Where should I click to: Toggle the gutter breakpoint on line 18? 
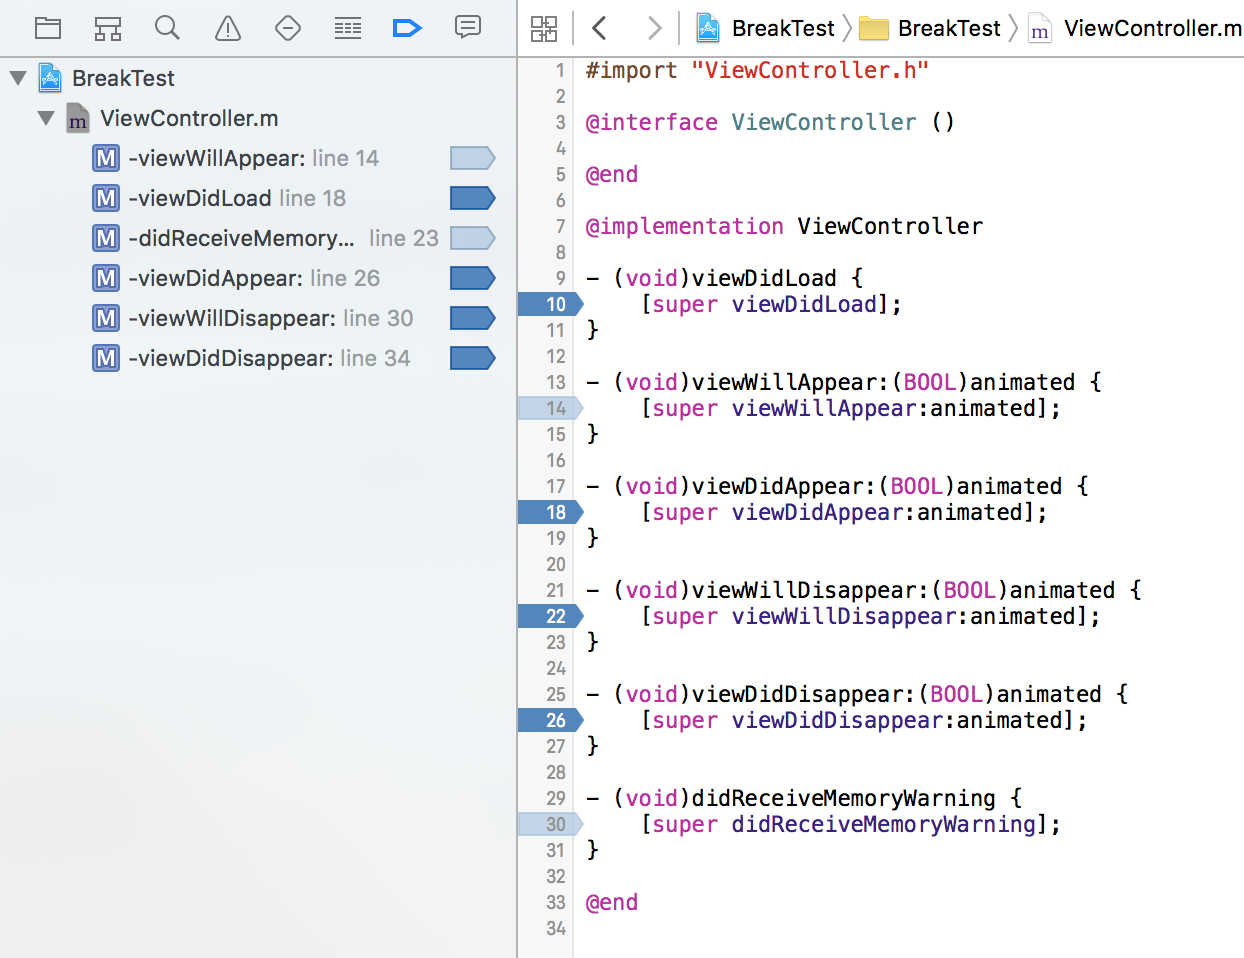click(x=550, y=512)
